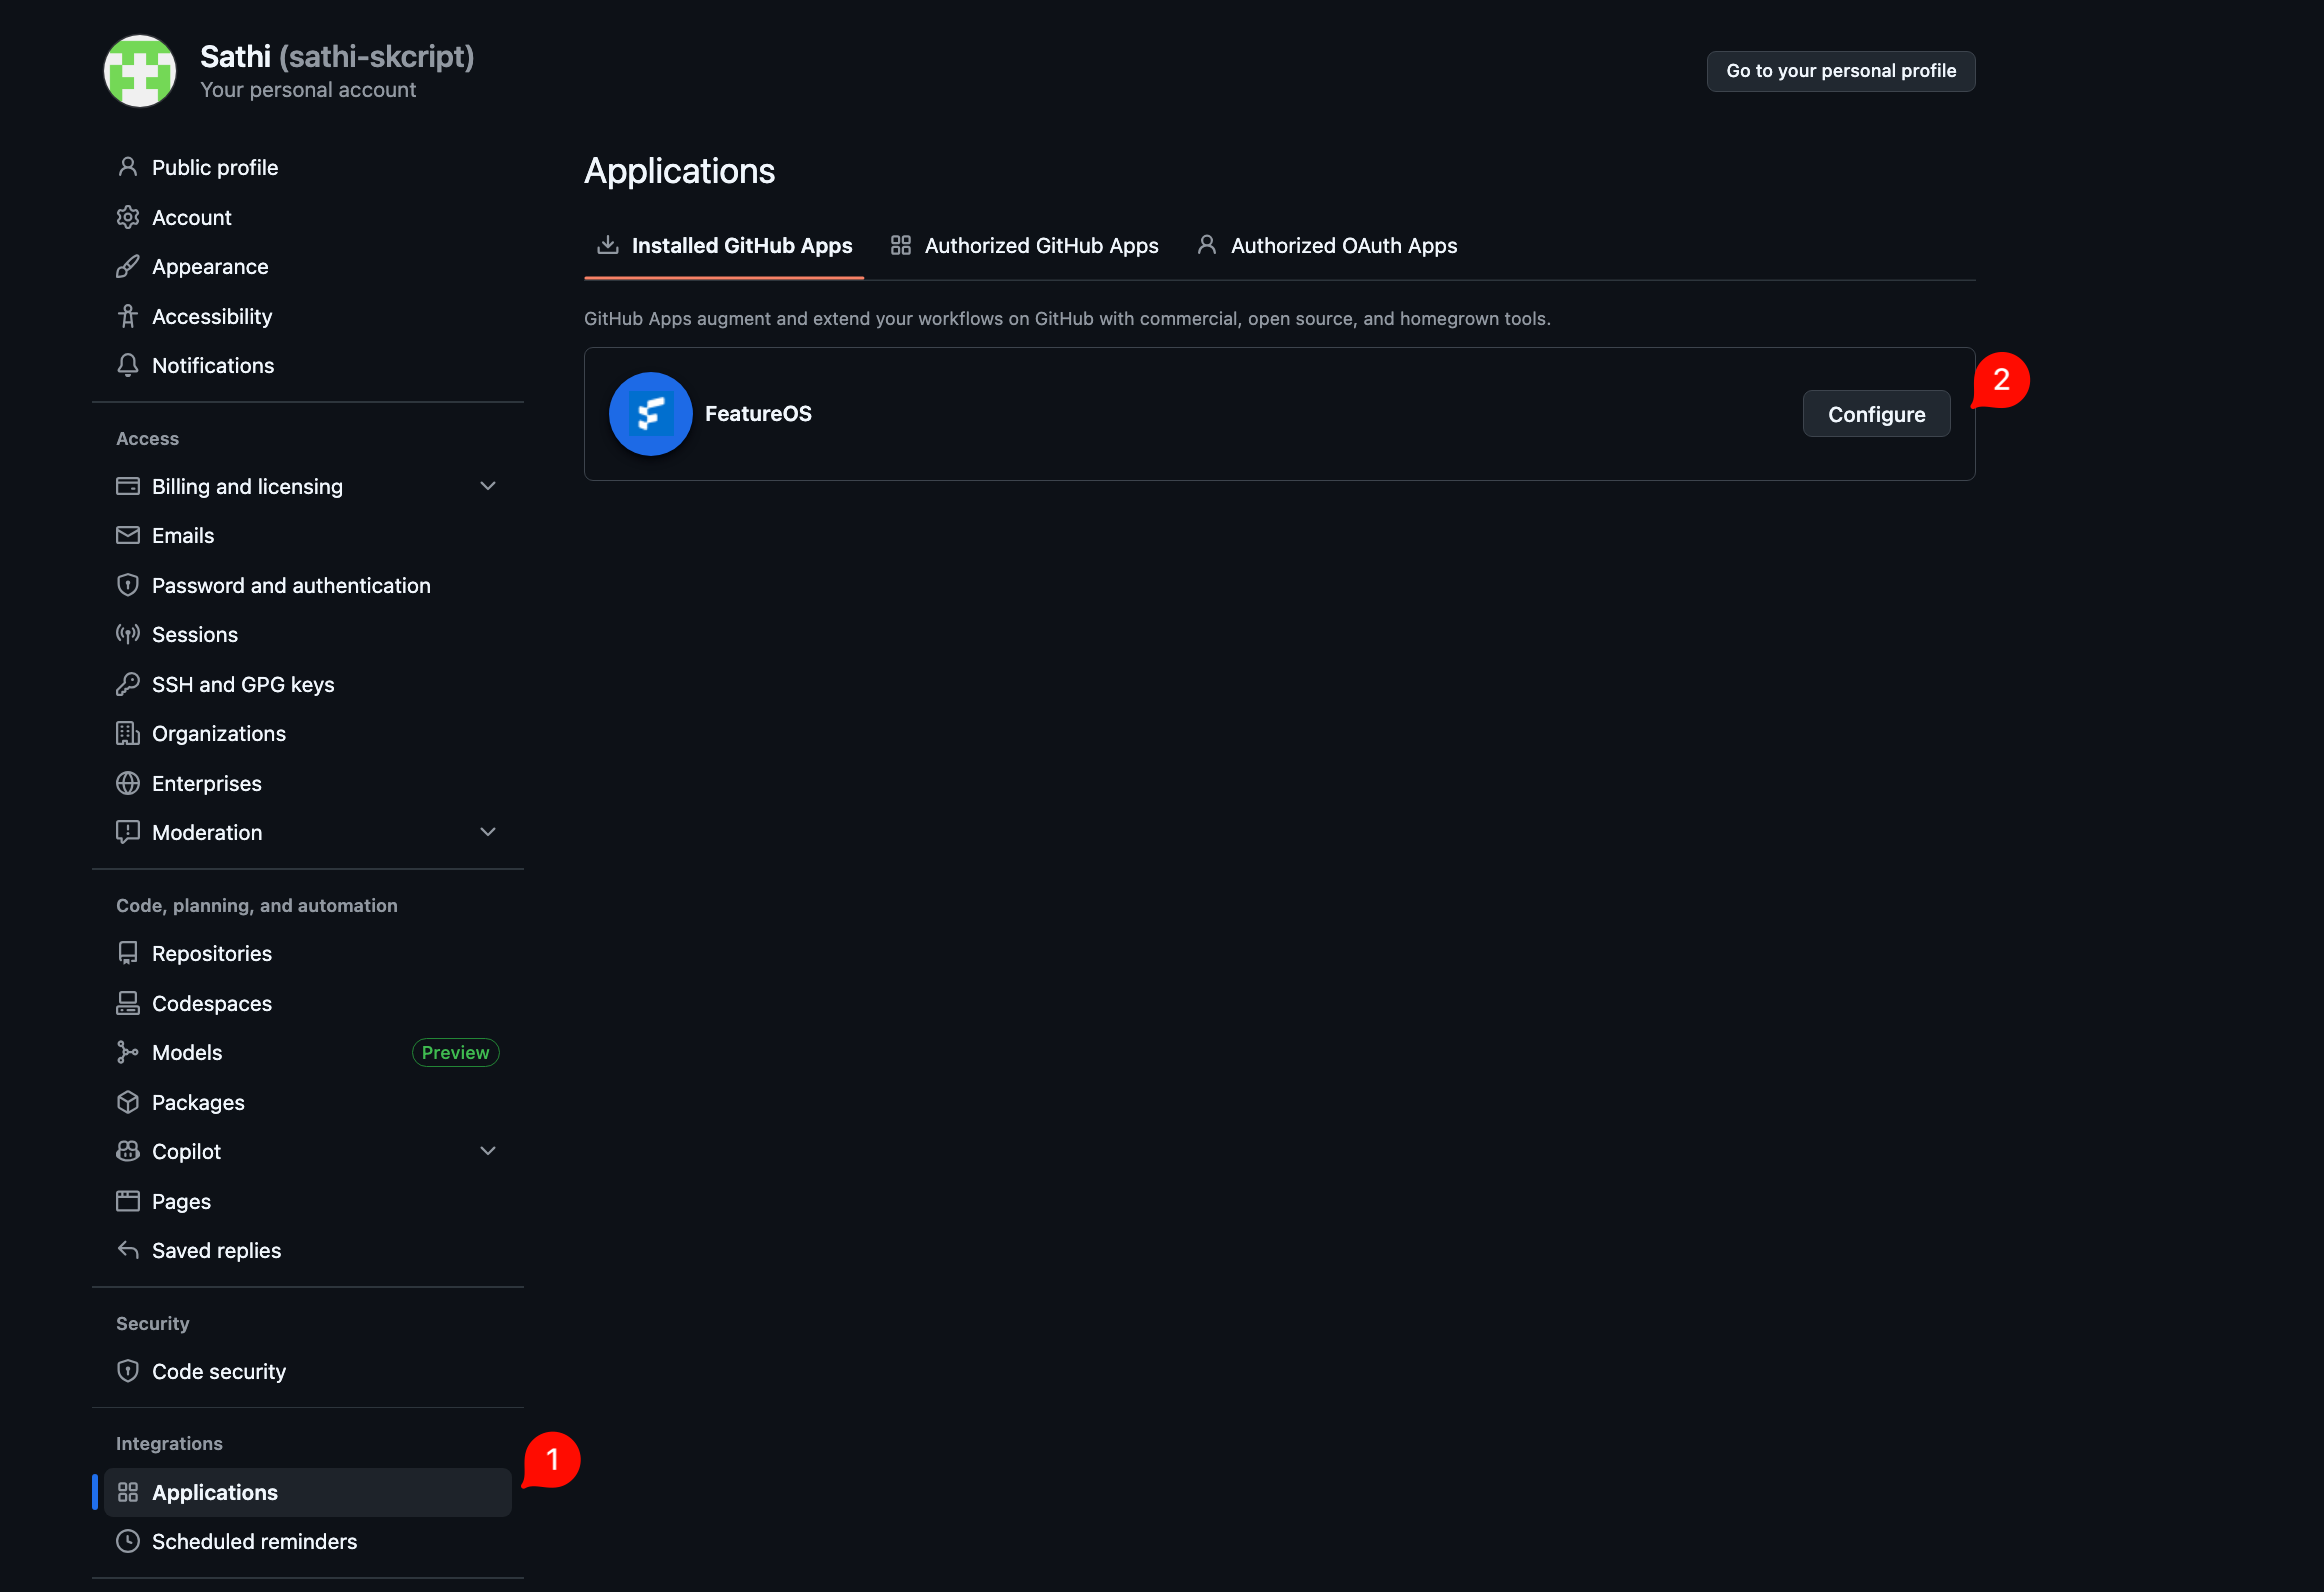Viewport: 2324px width, 1592px height.
Task: Open Models settings link
Action: pos(308,1052)
